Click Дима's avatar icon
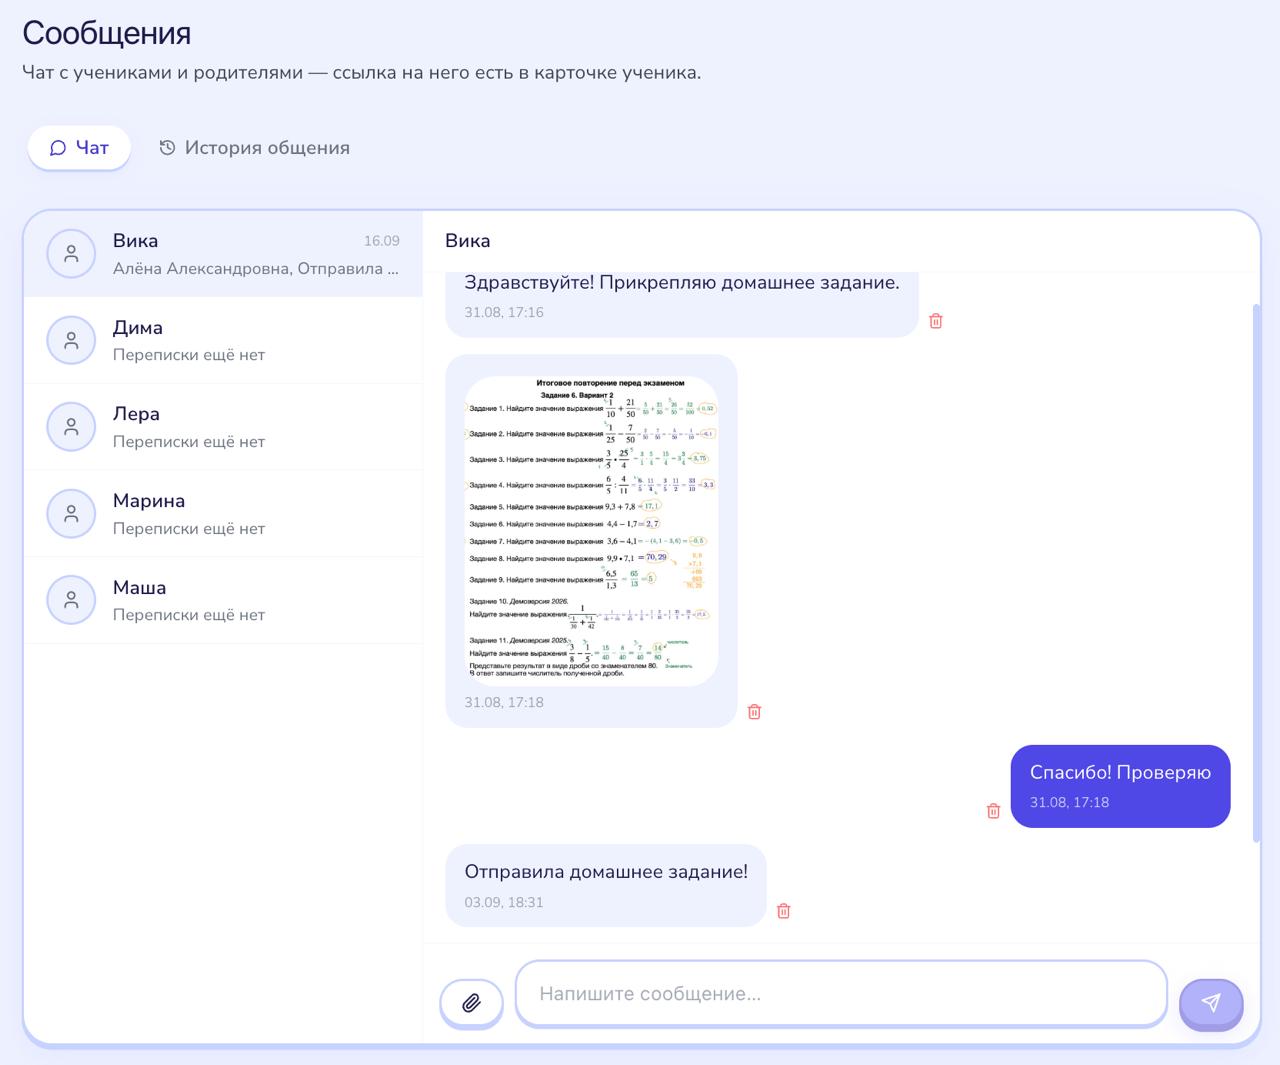 (71, 341)
